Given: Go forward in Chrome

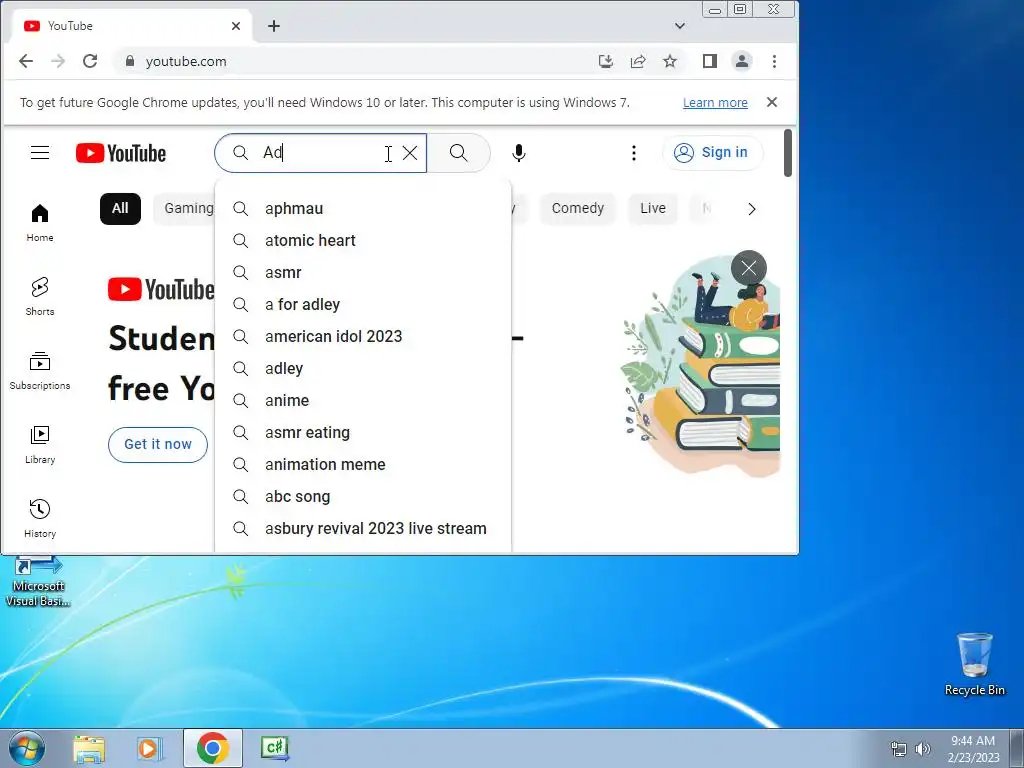Looking at the screenshot, I should (x=57, y=61).
